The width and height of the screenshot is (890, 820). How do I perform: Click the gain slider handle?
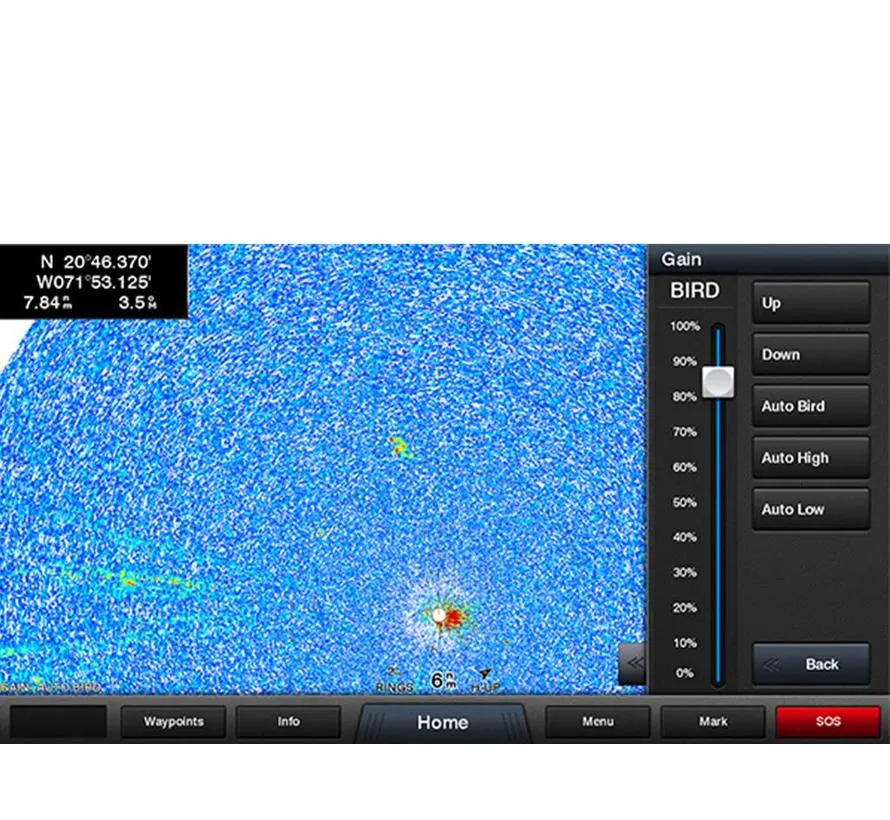click(x=718, y=382)
